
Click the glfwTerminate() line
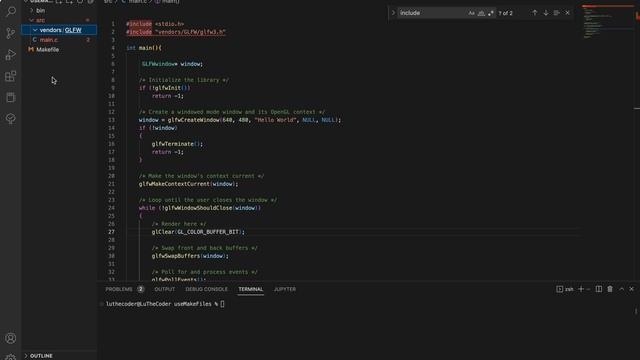(177, 144)
